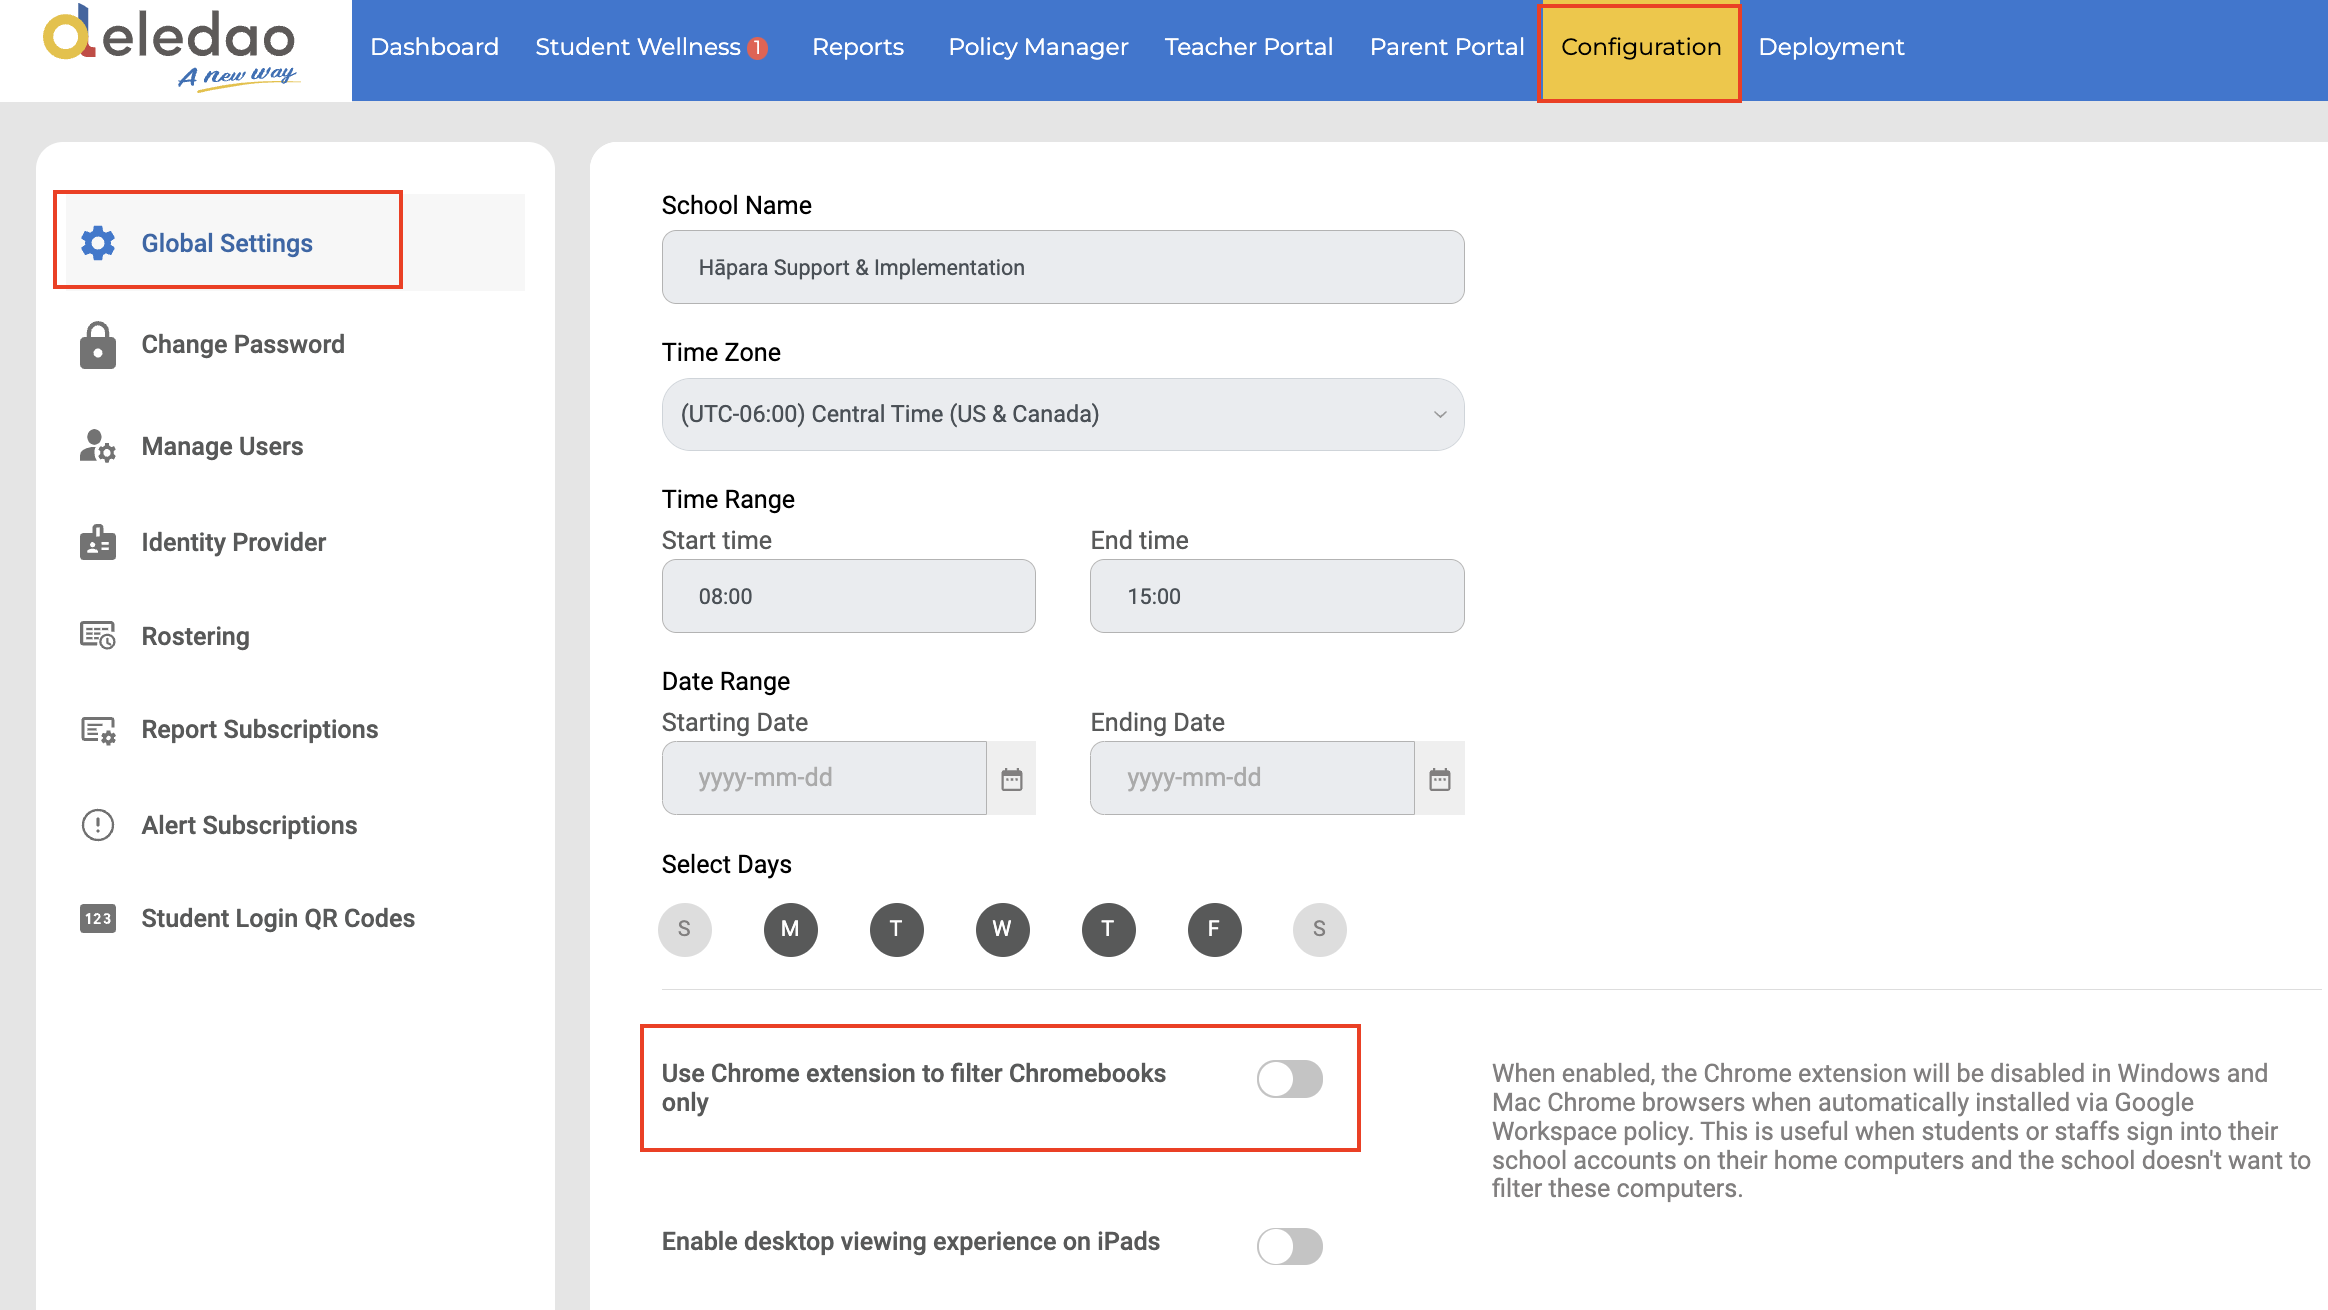
Task: Click the Rostering list icon
Action: pos(98,636)
